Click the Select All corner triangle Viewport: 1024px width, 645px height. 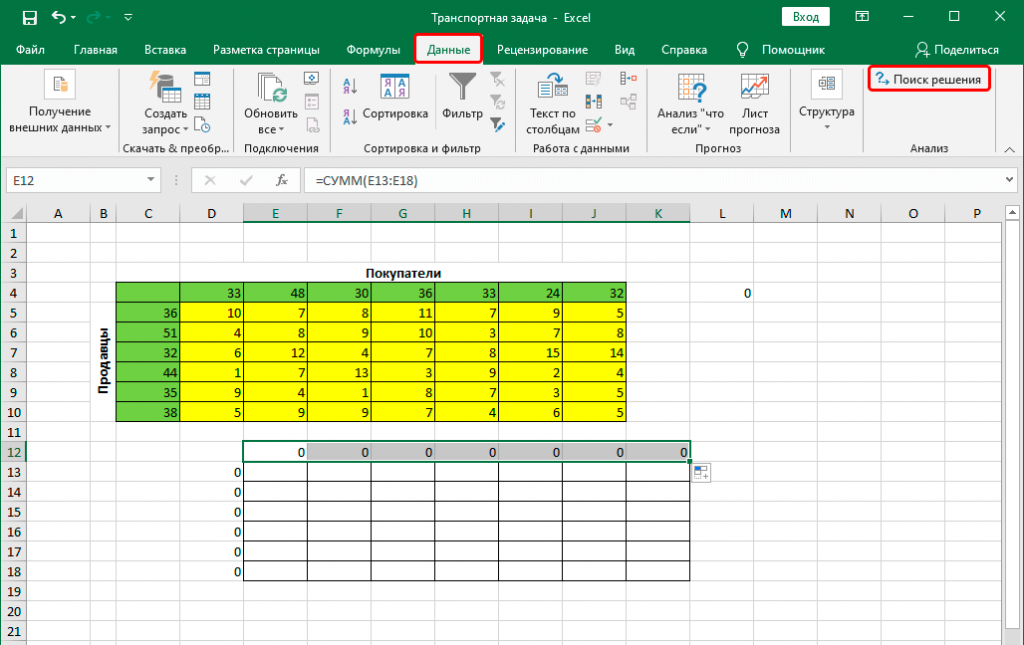click(16, 213)
